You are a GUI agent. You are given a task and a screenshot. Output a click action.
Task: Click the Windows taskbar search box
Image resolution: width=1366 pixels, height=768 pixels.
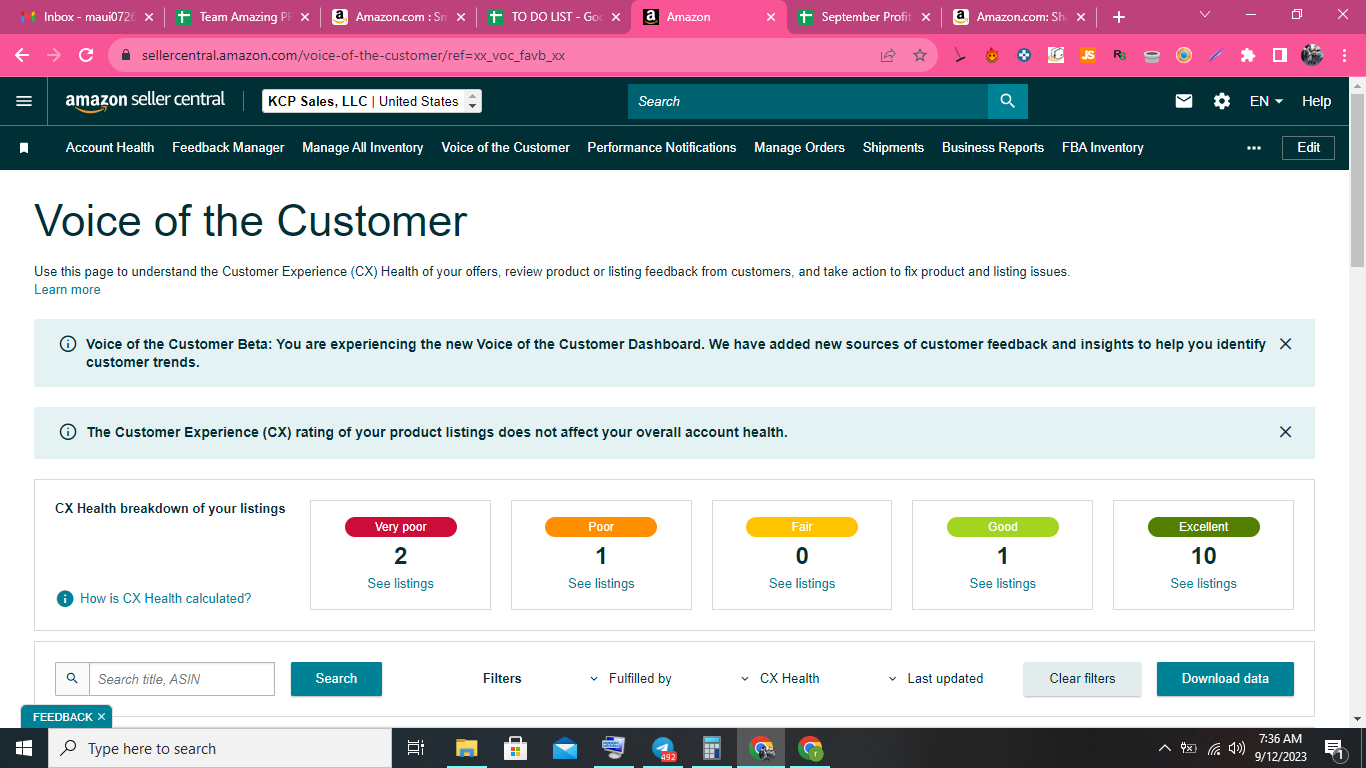219,748
